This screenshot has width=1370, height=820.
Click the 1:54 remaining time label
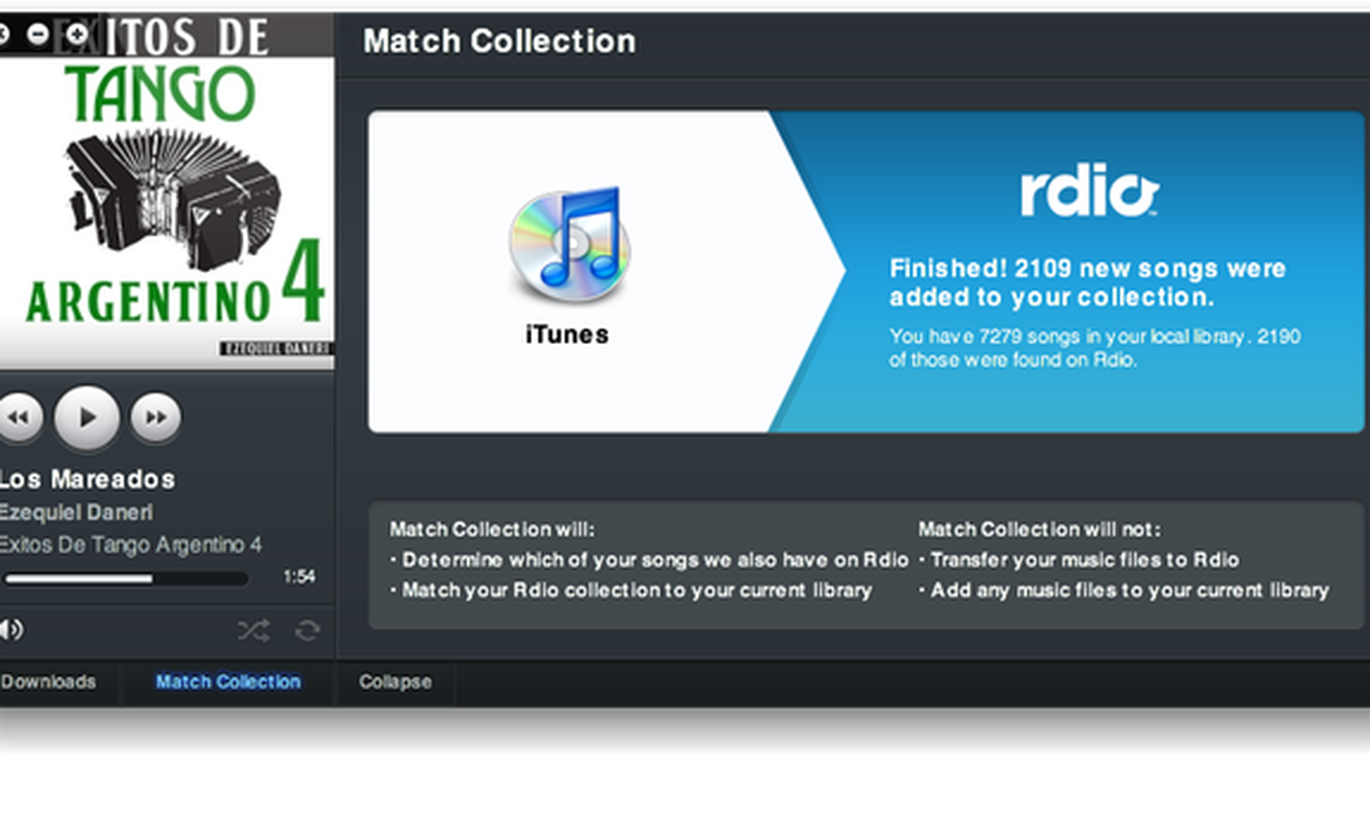[x=299, y=577]
